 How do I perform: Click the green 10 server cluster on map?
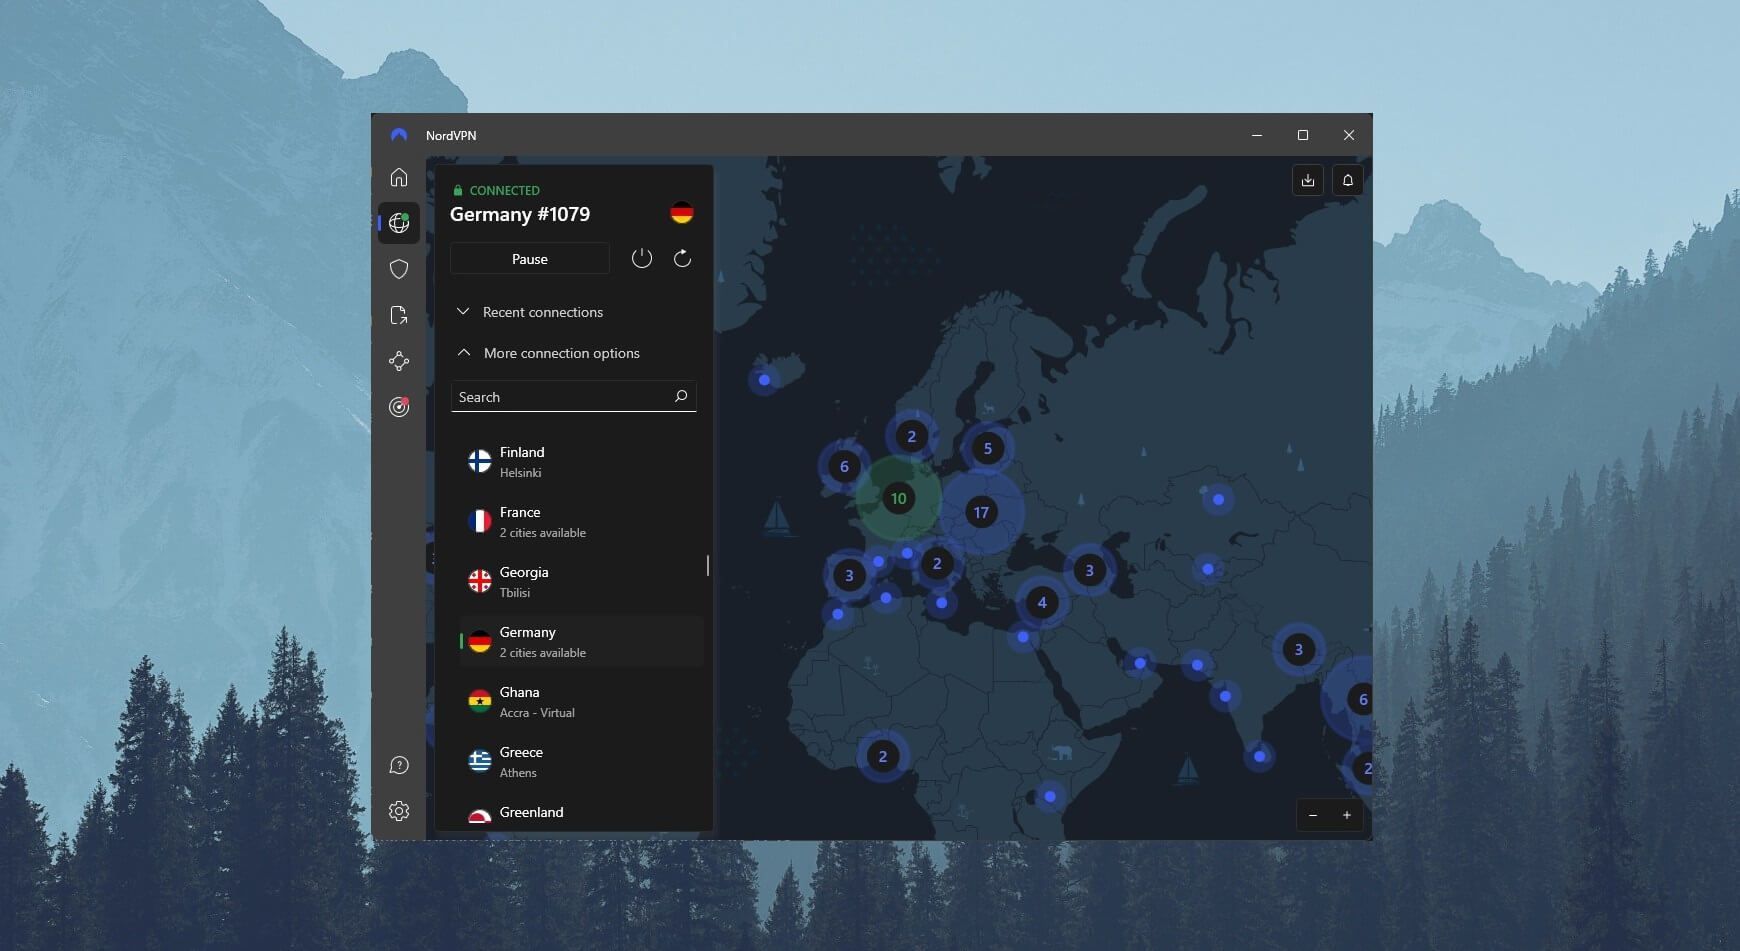[898, 498]
